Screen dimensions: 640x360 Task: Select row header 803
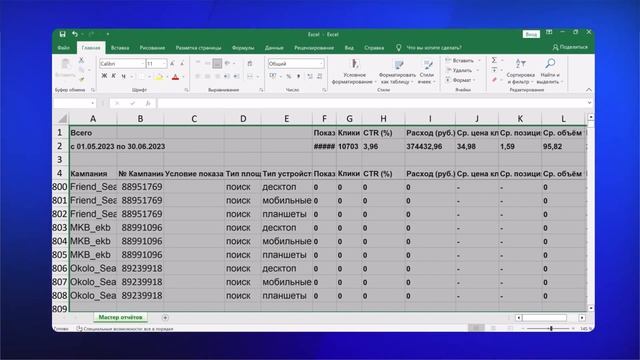pos(60,228)
